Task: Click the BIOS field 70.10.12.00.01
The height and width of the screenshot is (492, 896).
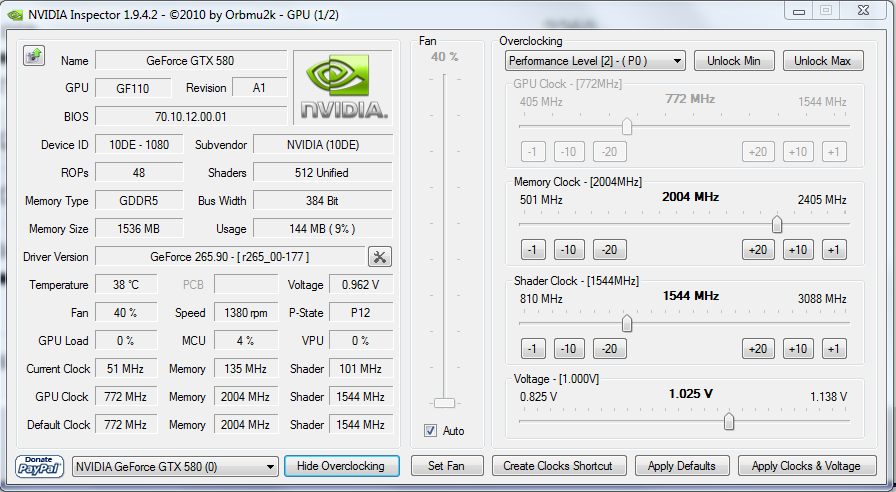Action: [x=191, y=117]
